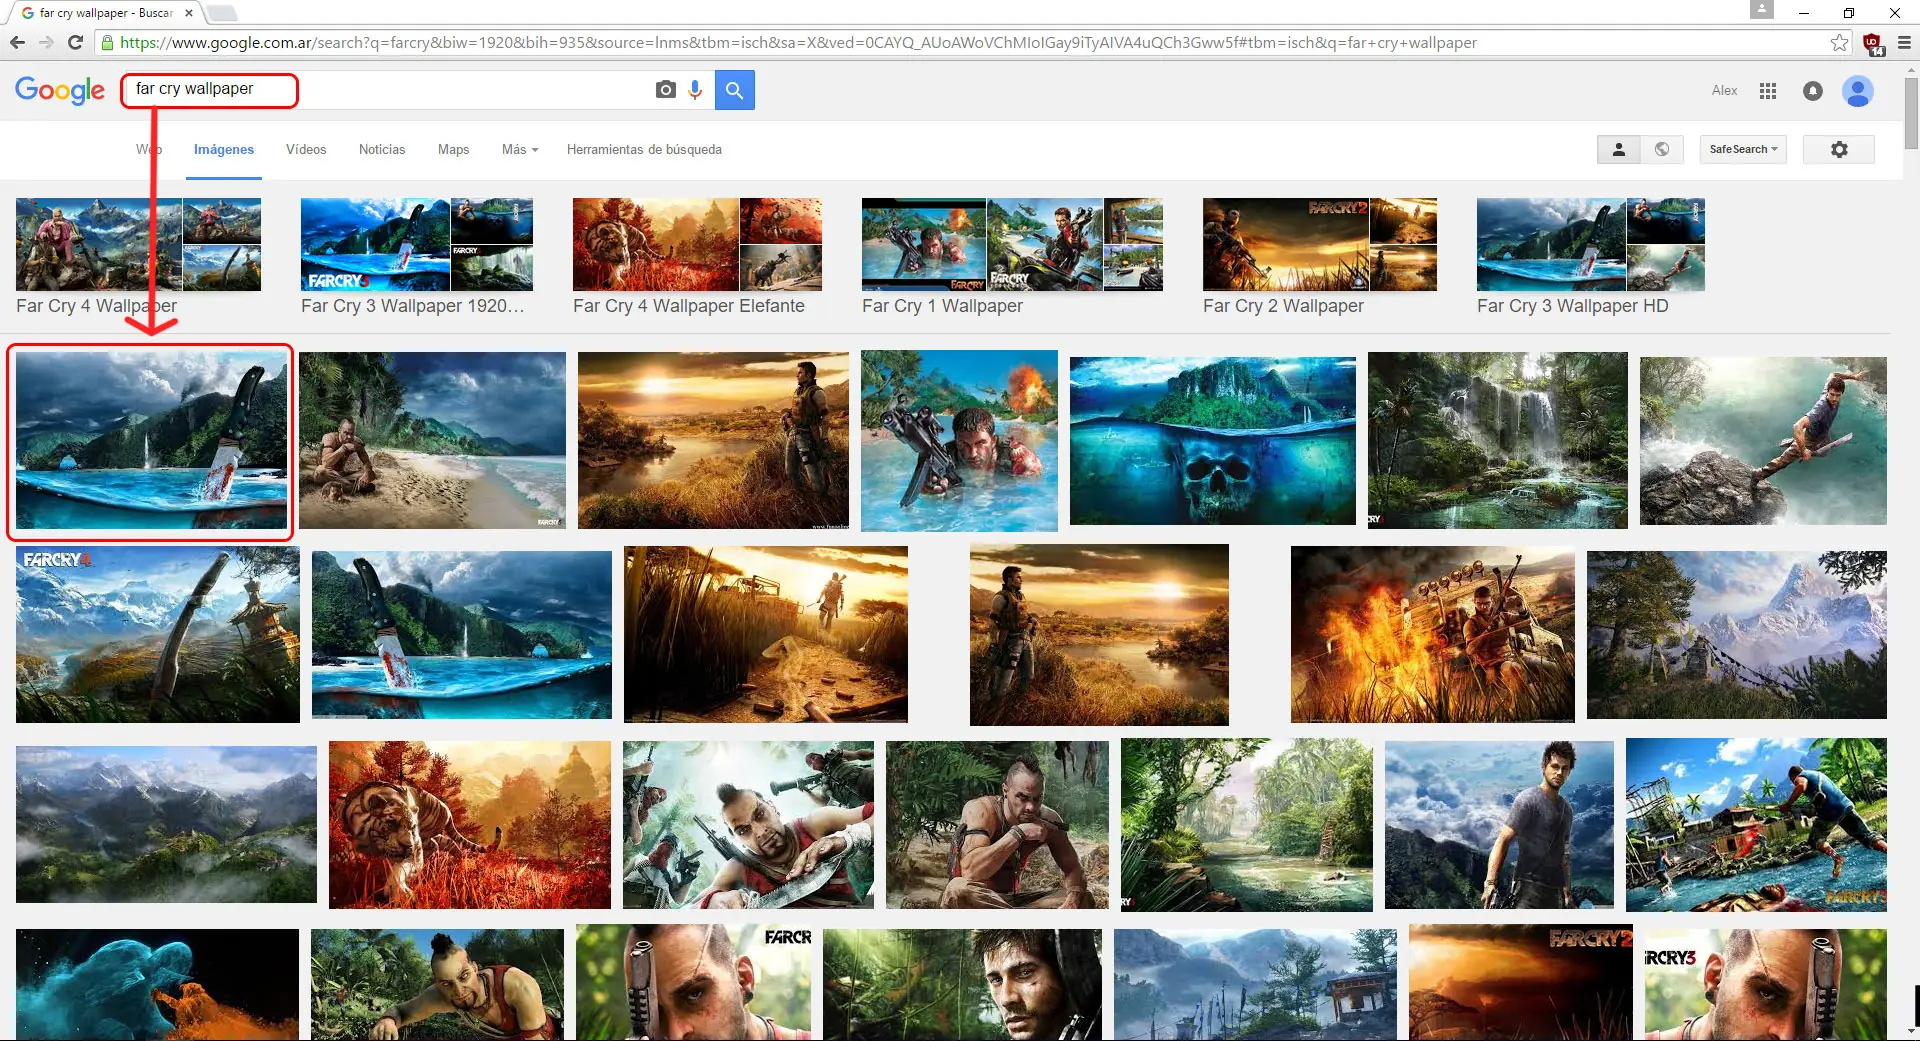The image size is (1920, 1041).
Task: Open Far Cry 4 Wallpaper Elefante suggestion
Action: [x=688, y=306]
